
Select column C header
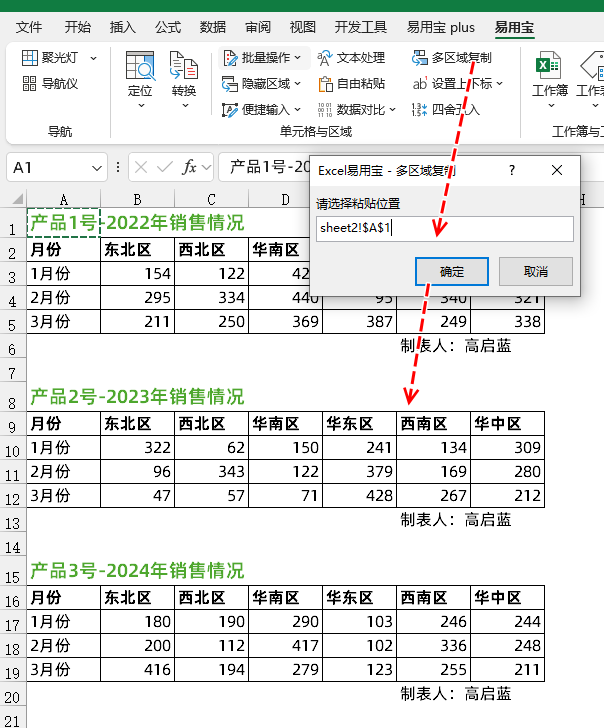(211, 200)
